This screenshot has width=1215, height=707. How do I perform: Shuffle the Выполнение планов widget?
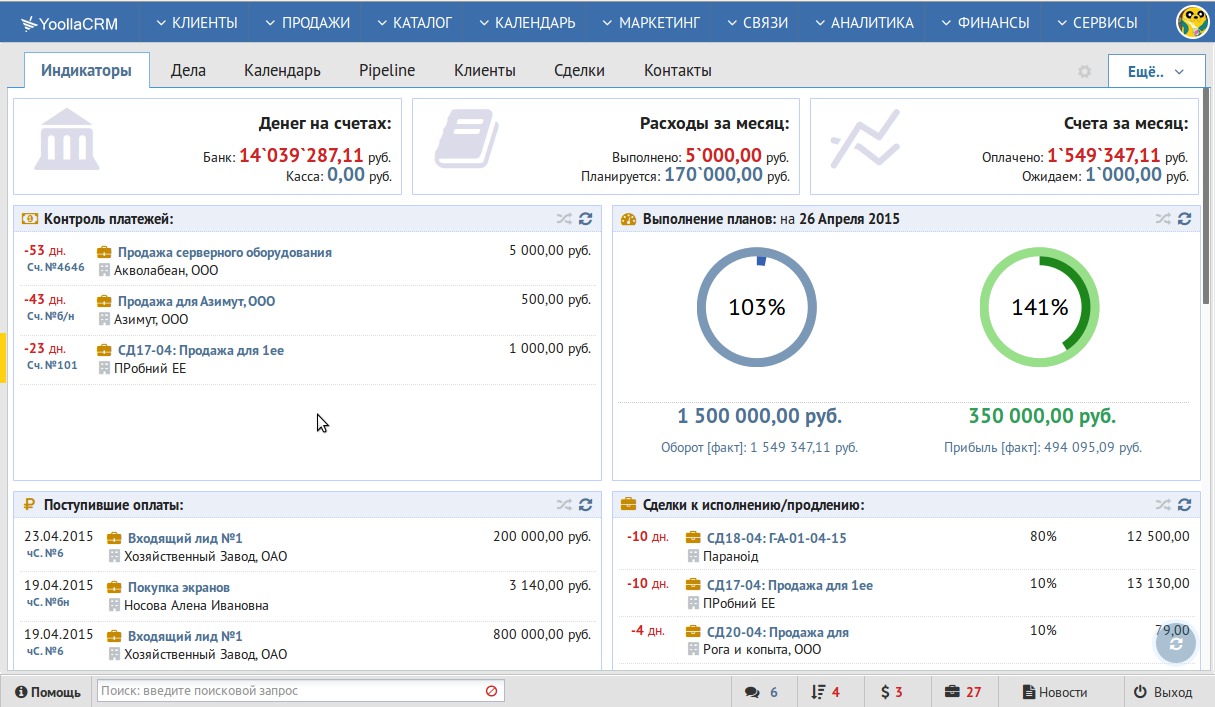(x=1163, y=219)
